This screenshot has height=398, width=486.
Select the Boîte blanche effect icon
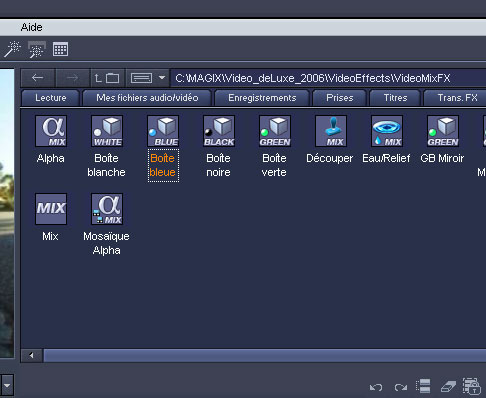pyautogui.click(x=107, y=131)
